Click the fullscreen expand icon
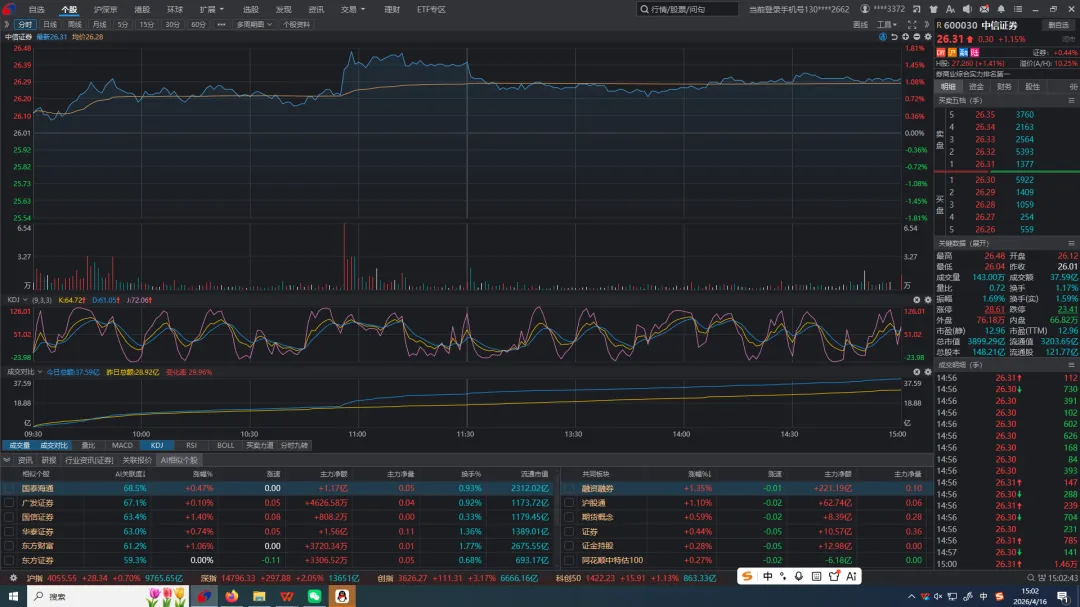This screenshot has width=1080, height=607. (912, 24)
